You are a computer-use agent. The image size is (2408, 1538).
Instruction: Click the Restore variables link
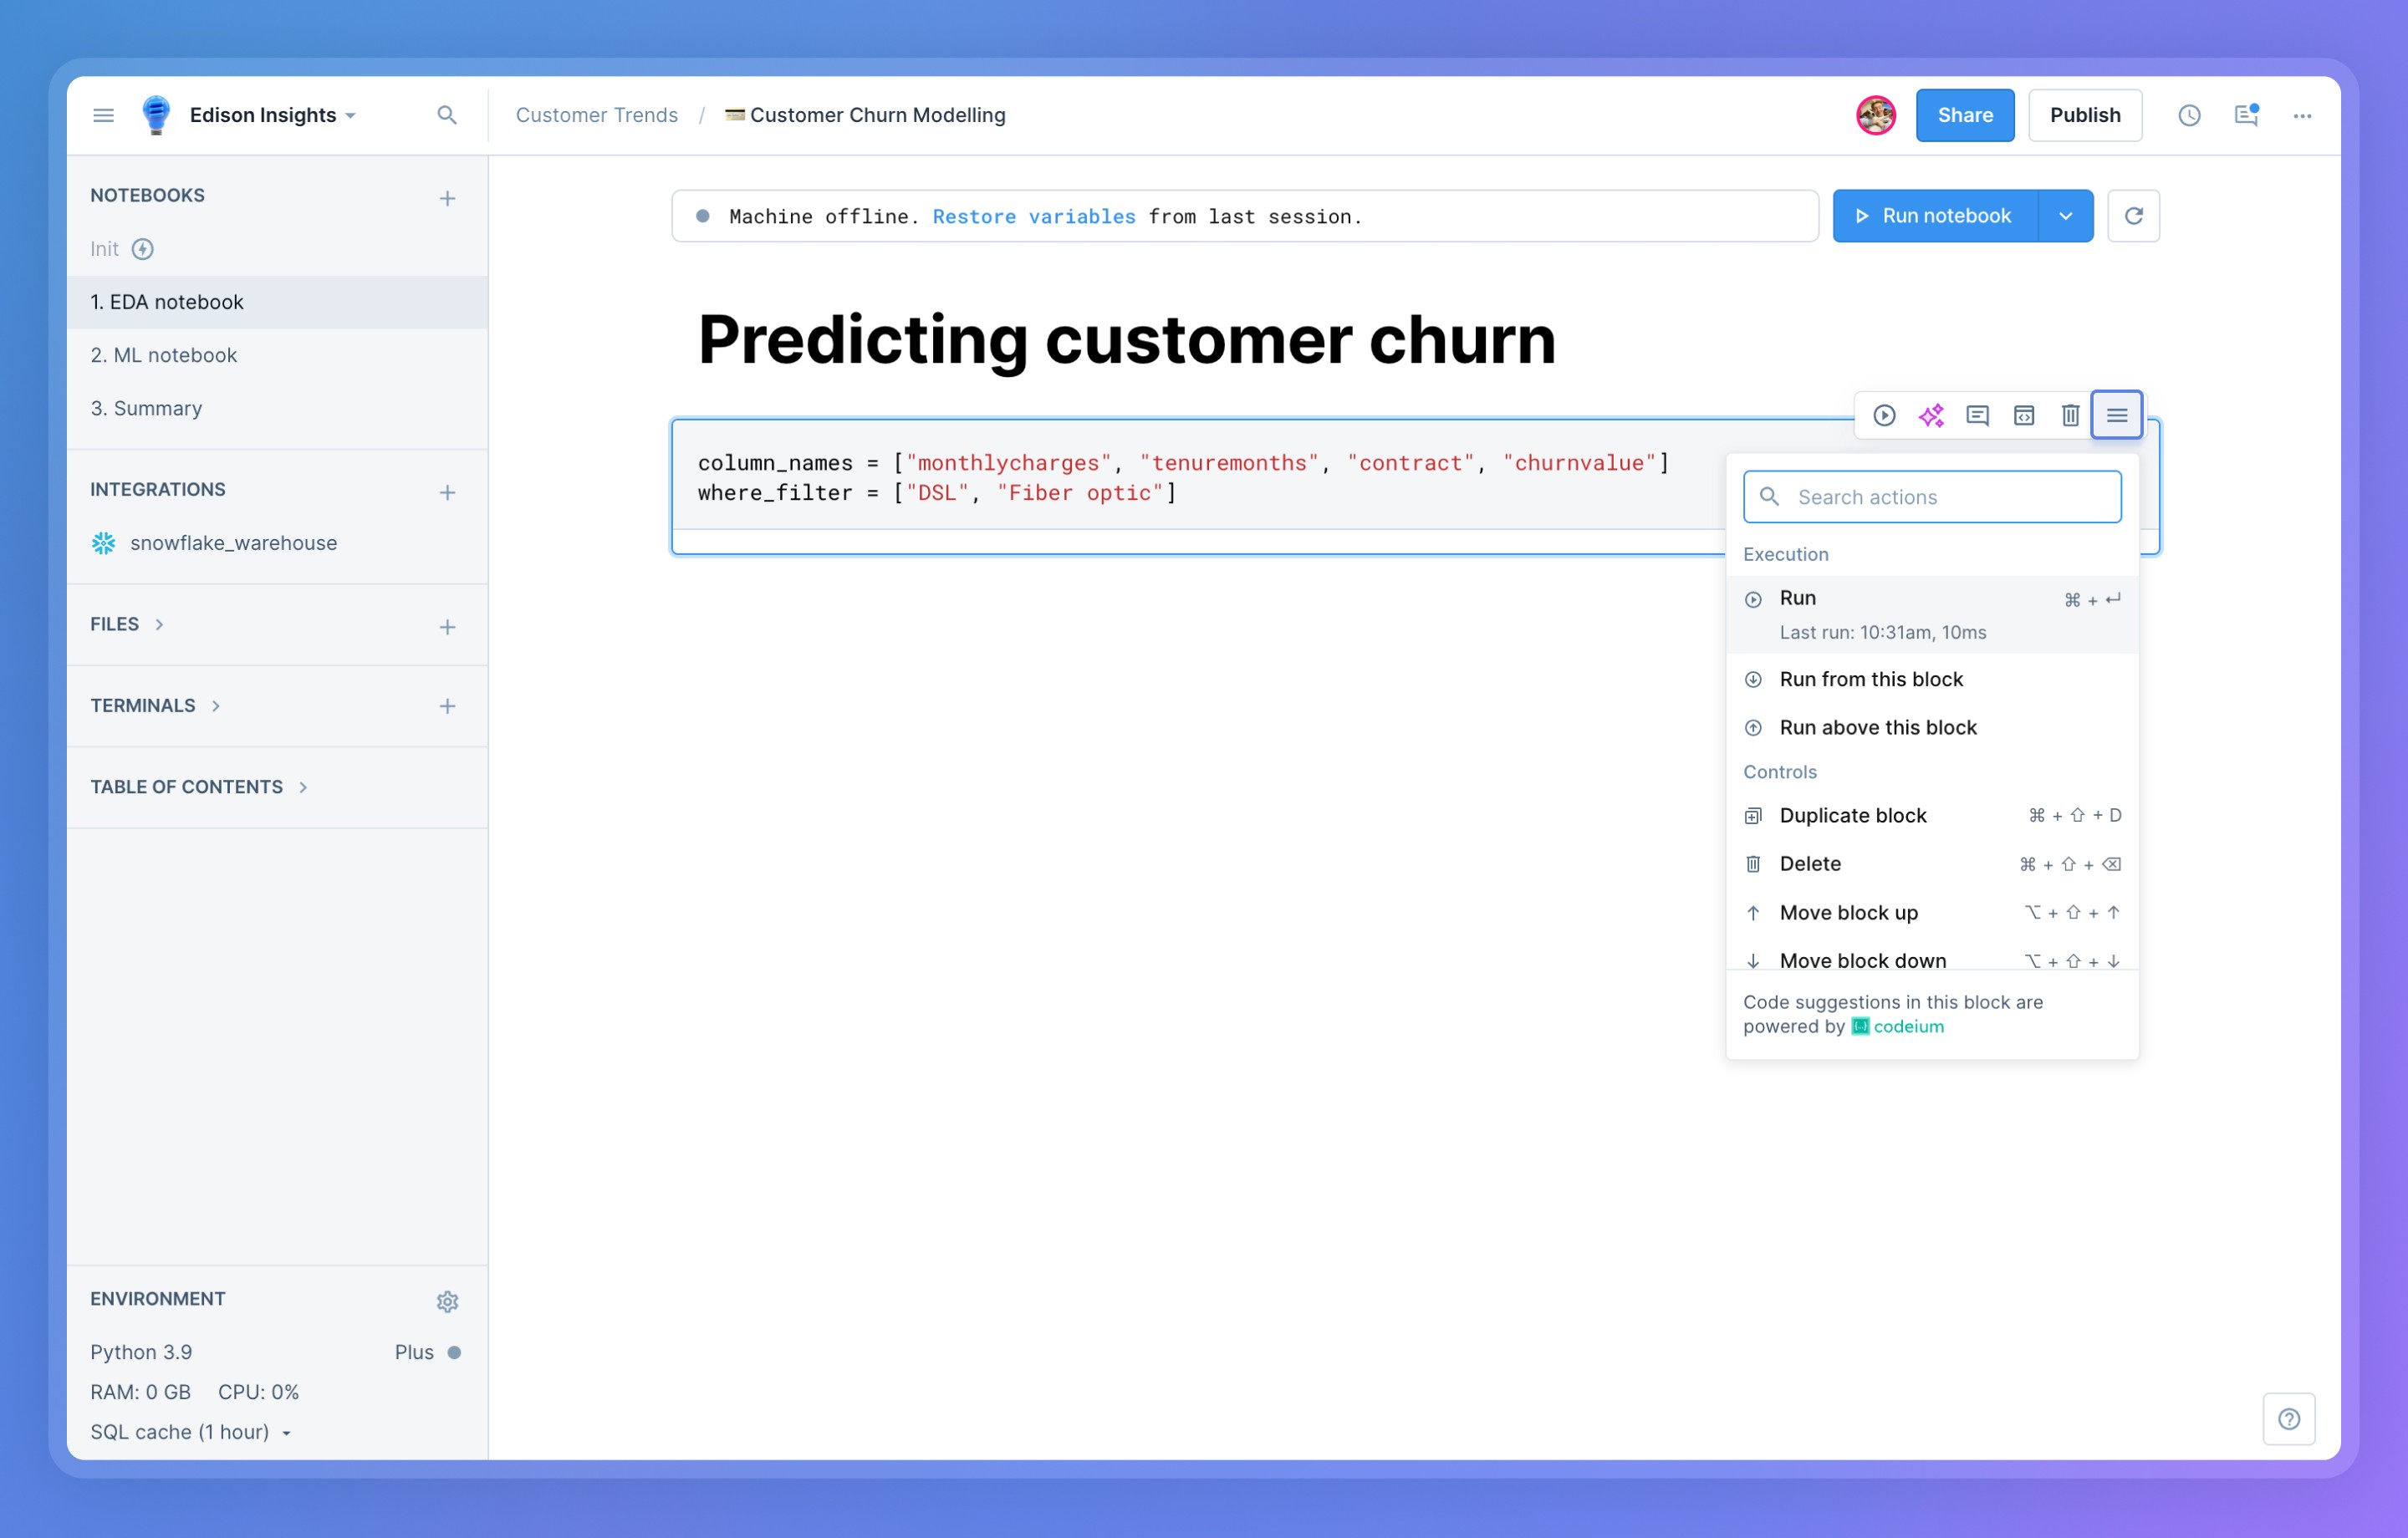tap(1033, 216)
